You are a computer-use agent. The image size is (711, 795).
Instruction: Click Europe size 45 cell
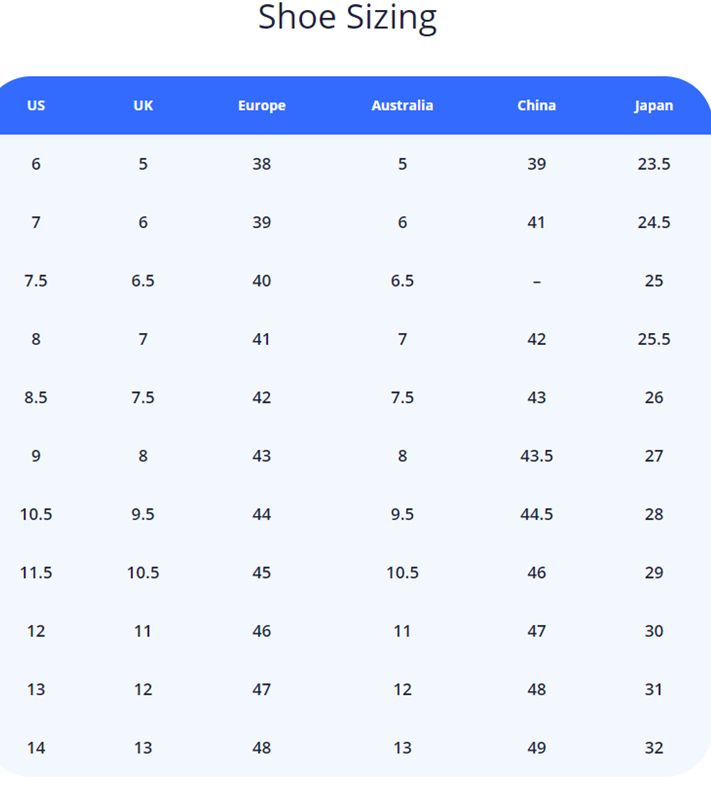262,573
